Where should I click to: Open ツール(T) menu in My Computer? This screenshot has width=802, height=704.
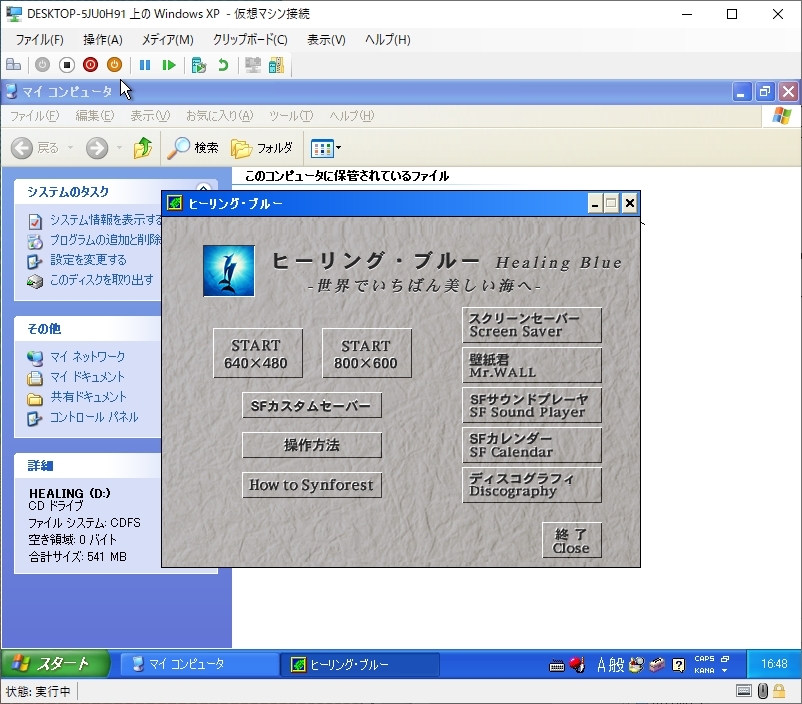click(x=291, y=116)
